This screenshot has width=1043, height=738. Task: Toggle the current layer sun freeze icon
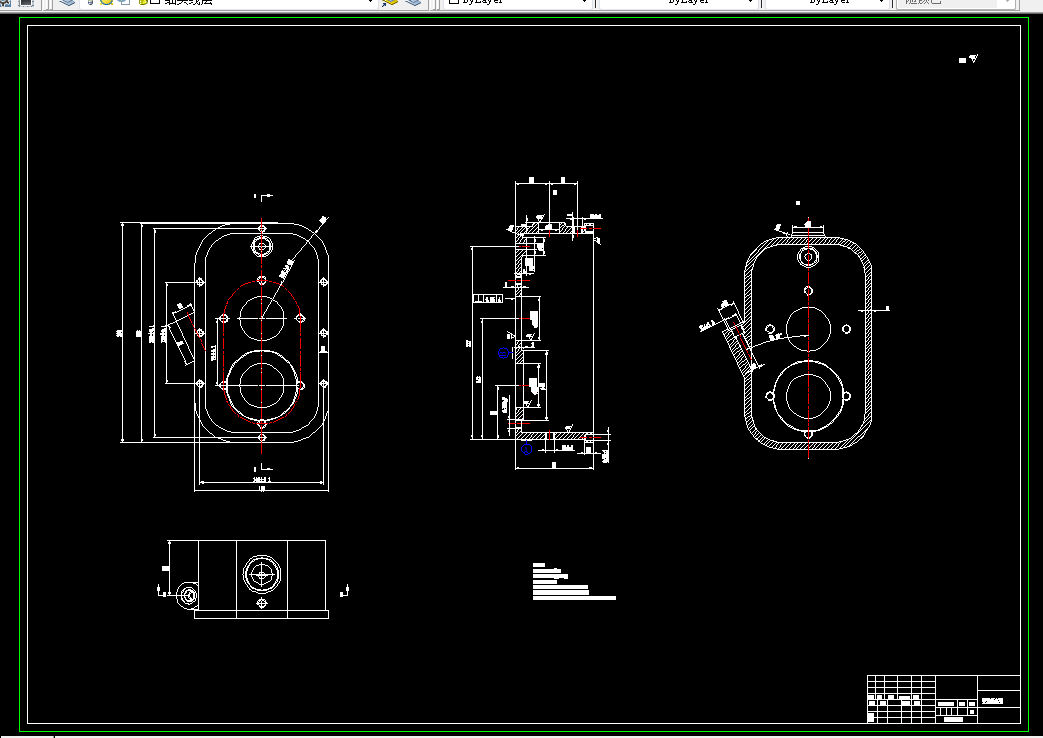tap(106, 3)
